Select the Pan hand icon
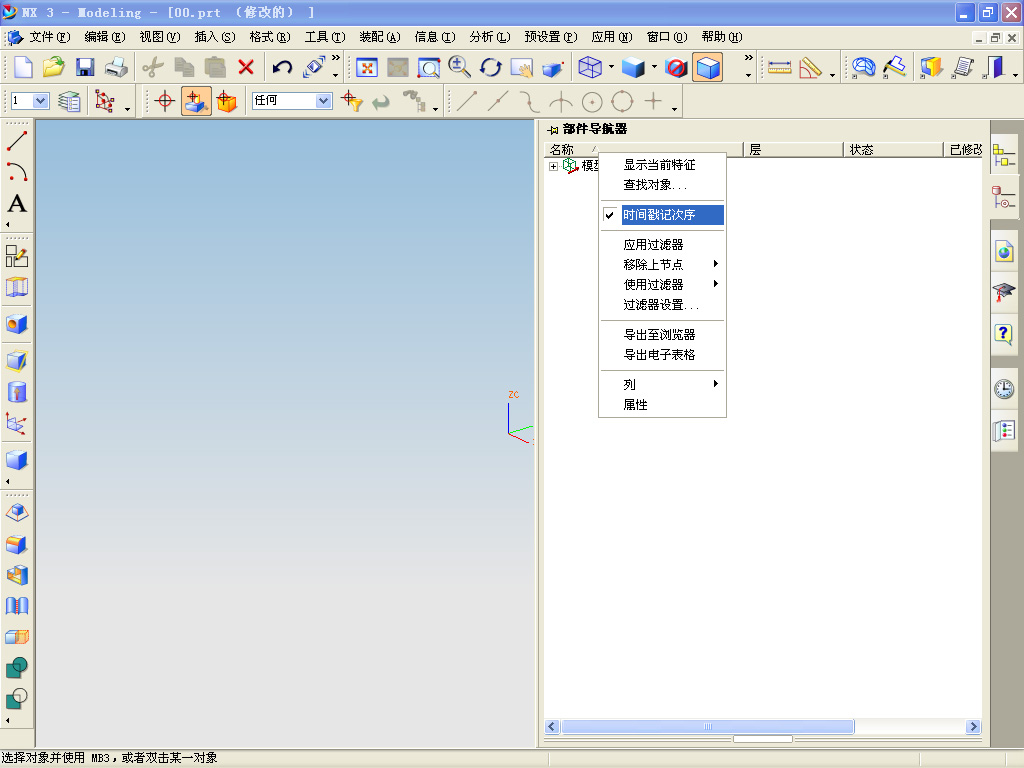Screen dimensions: 1024x768 coord(522,67)
